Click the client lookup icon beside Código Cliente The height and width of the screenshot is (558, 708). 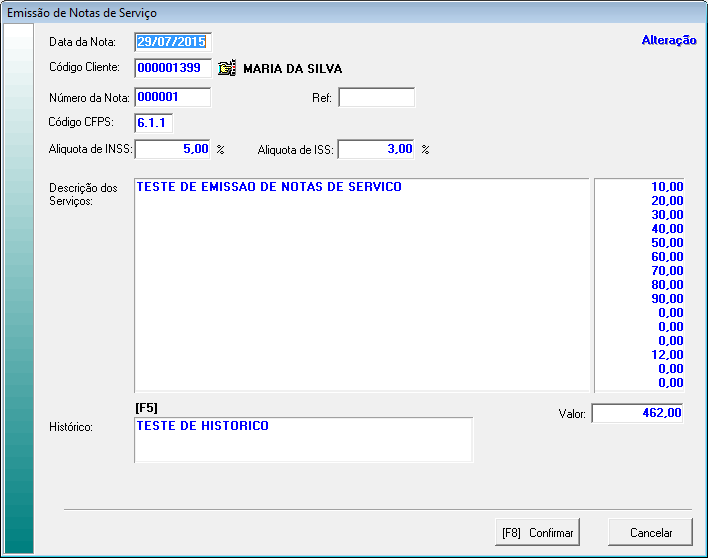coord(227,69)
